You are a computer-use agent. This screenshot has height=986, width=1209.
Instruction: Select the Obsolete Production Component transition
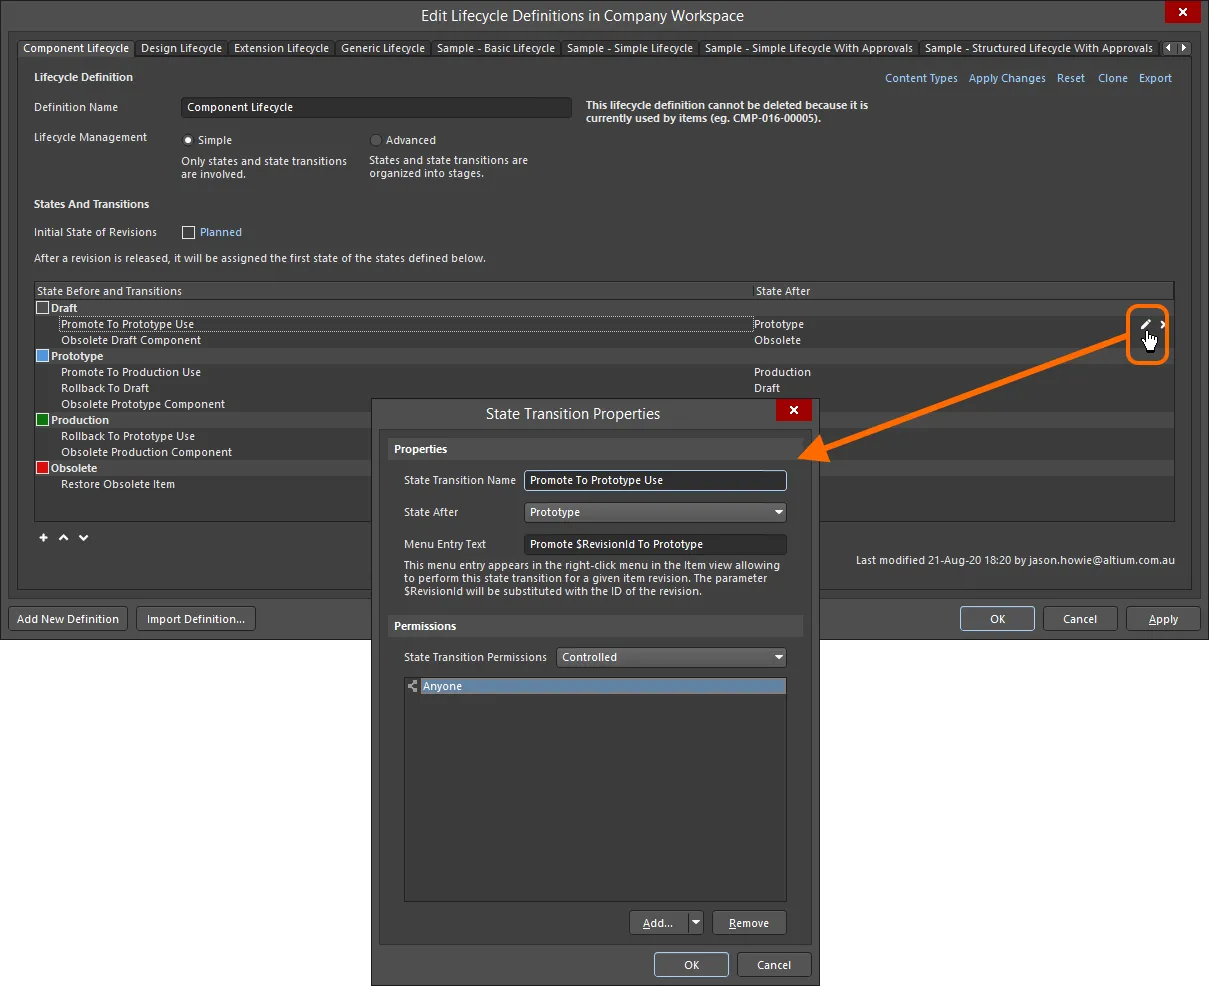(146, 452)
